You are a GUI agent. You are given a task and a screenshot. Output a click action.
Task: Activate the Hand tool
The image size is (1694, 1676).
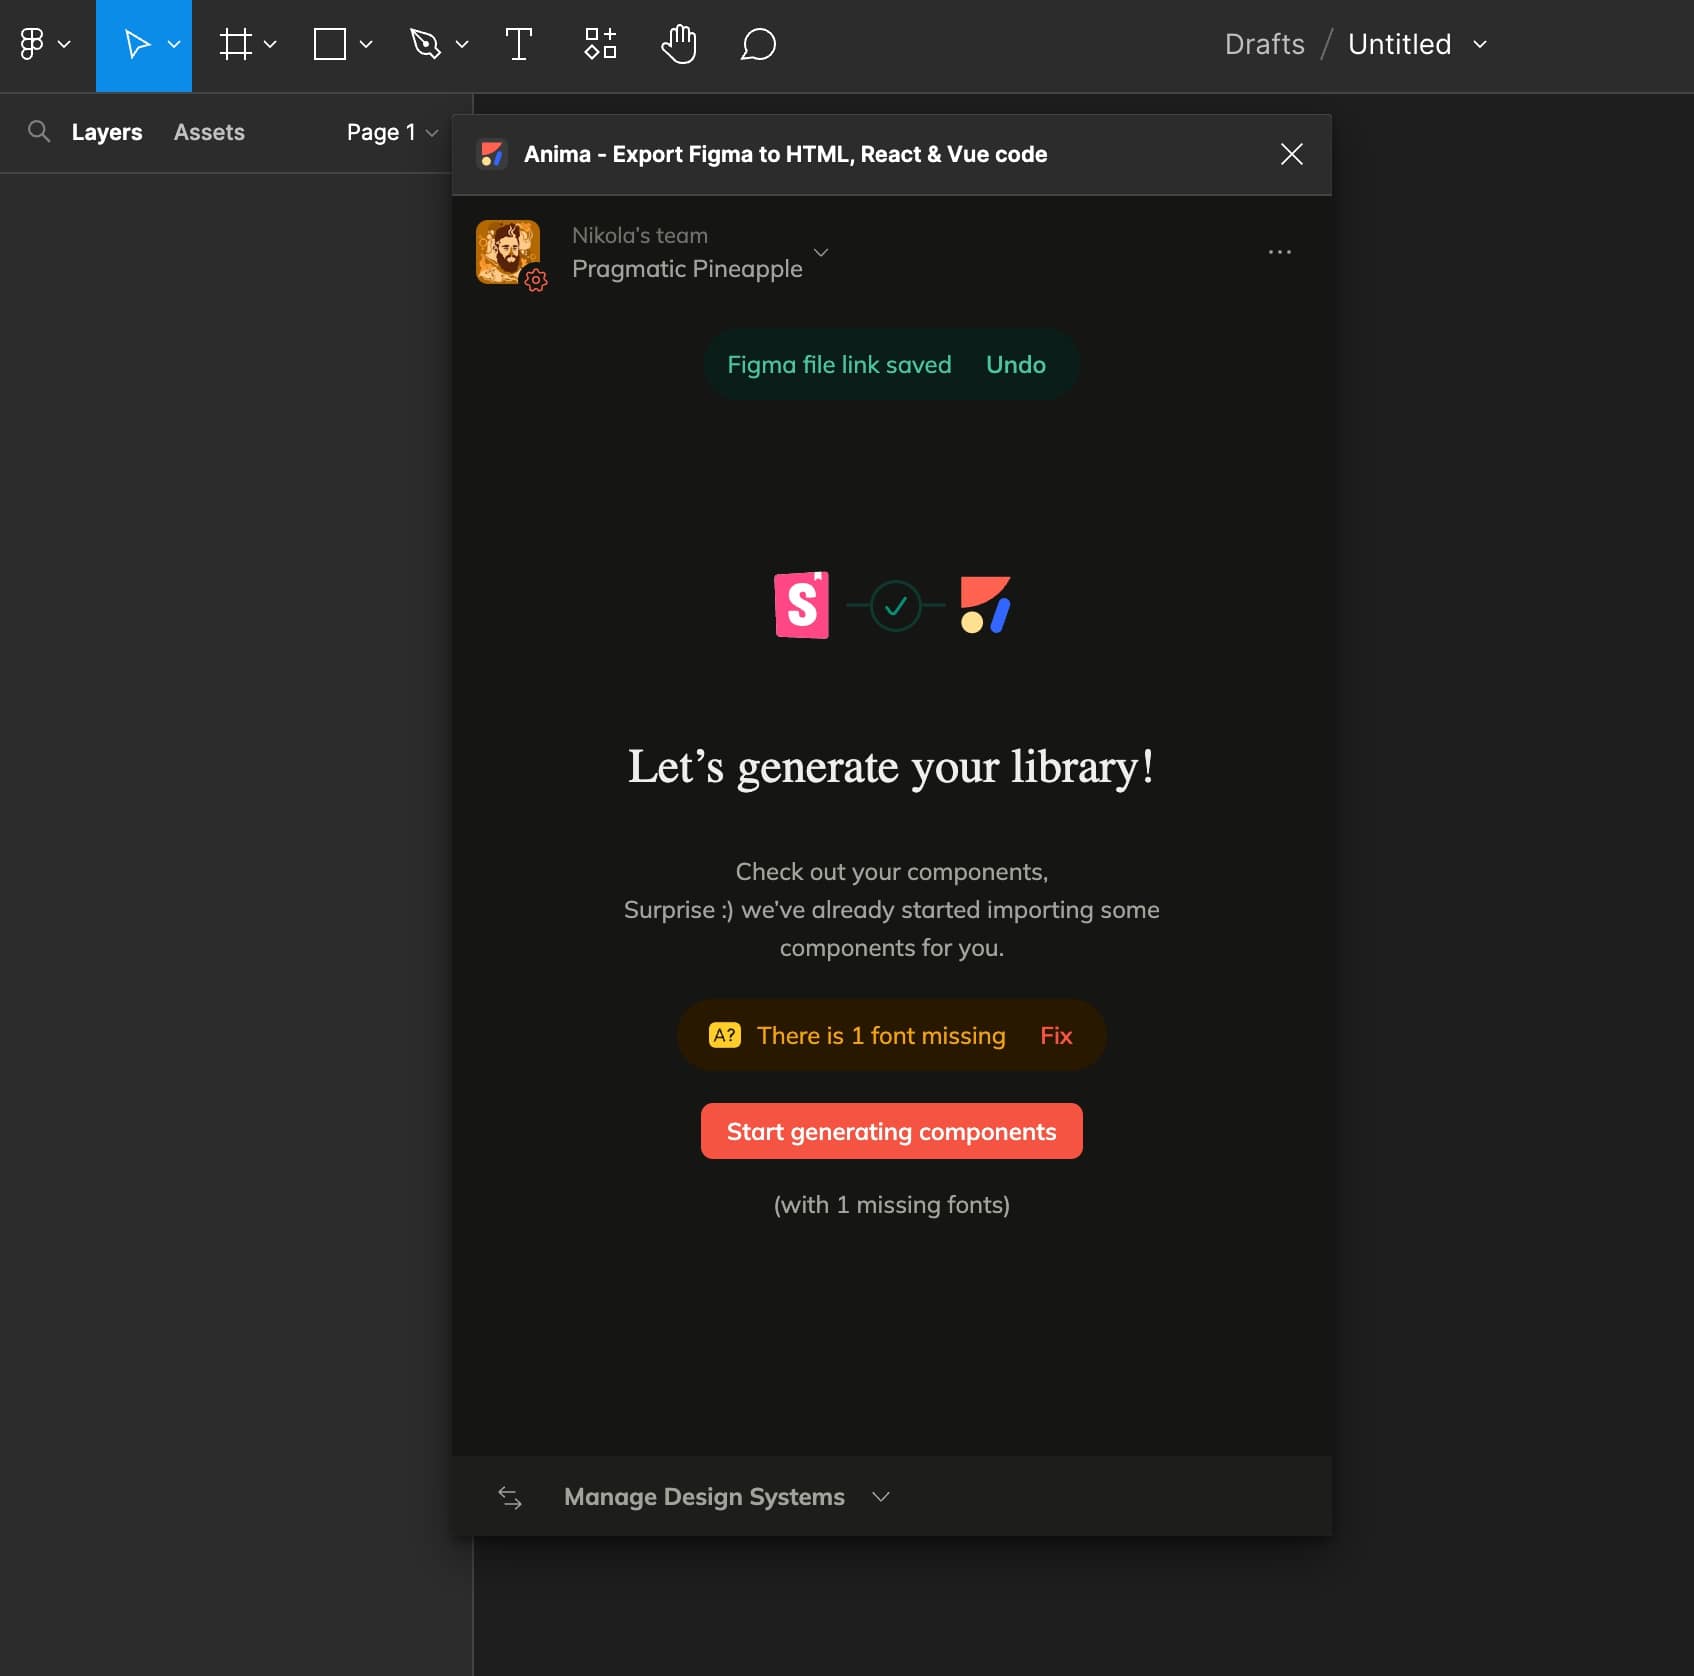[x=679, y=44]
